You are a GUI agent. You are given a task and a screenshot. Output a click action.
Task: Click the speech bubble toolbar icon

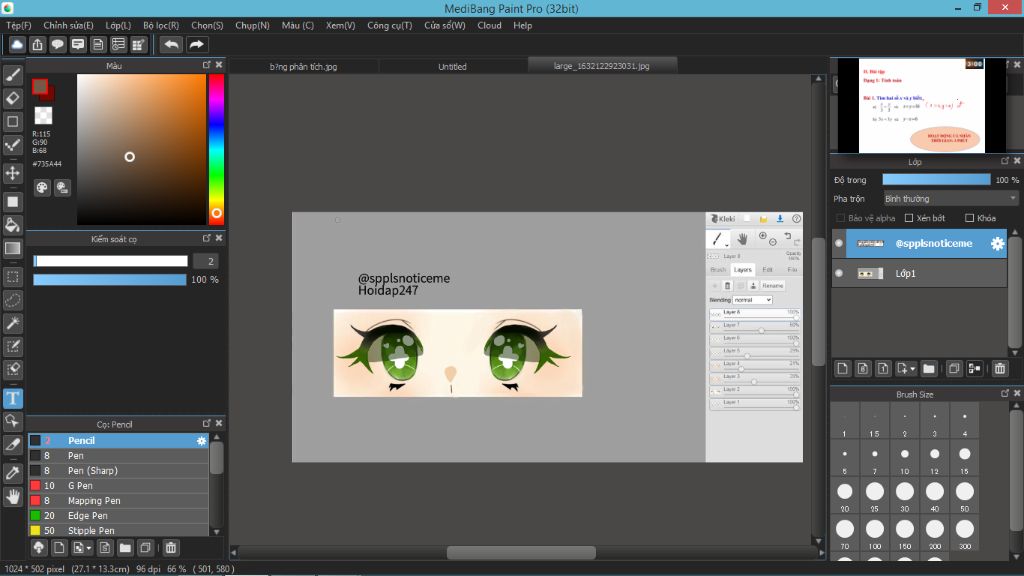(57, 44)
